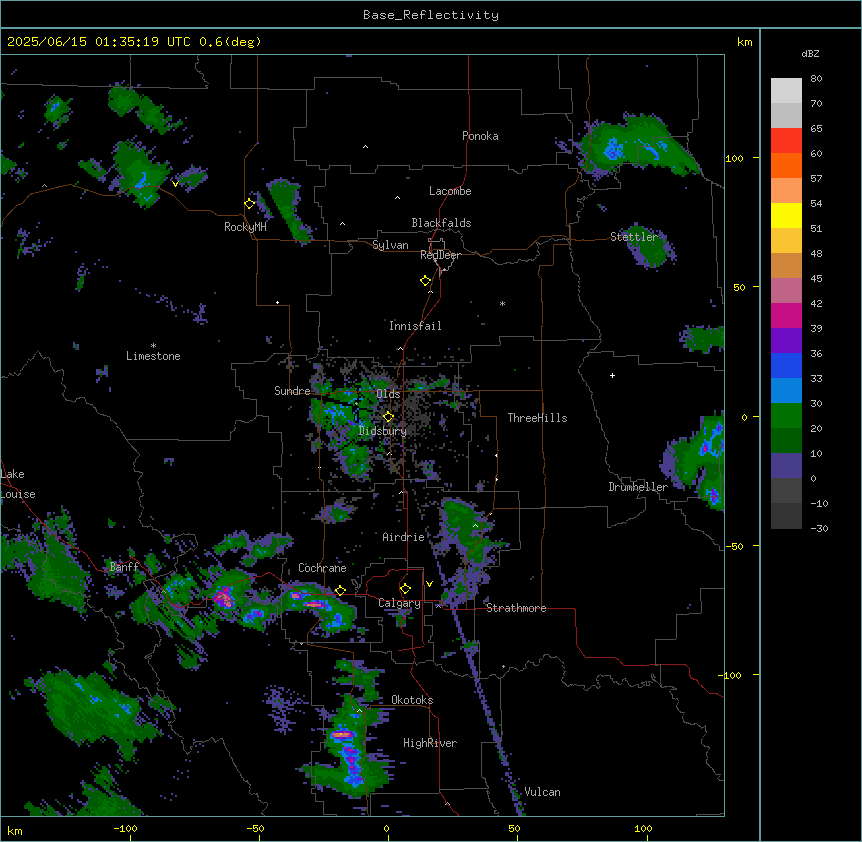Select the Limestone label
The height and width of the screenshot is (842, 862).
click(x=153, y=356)
